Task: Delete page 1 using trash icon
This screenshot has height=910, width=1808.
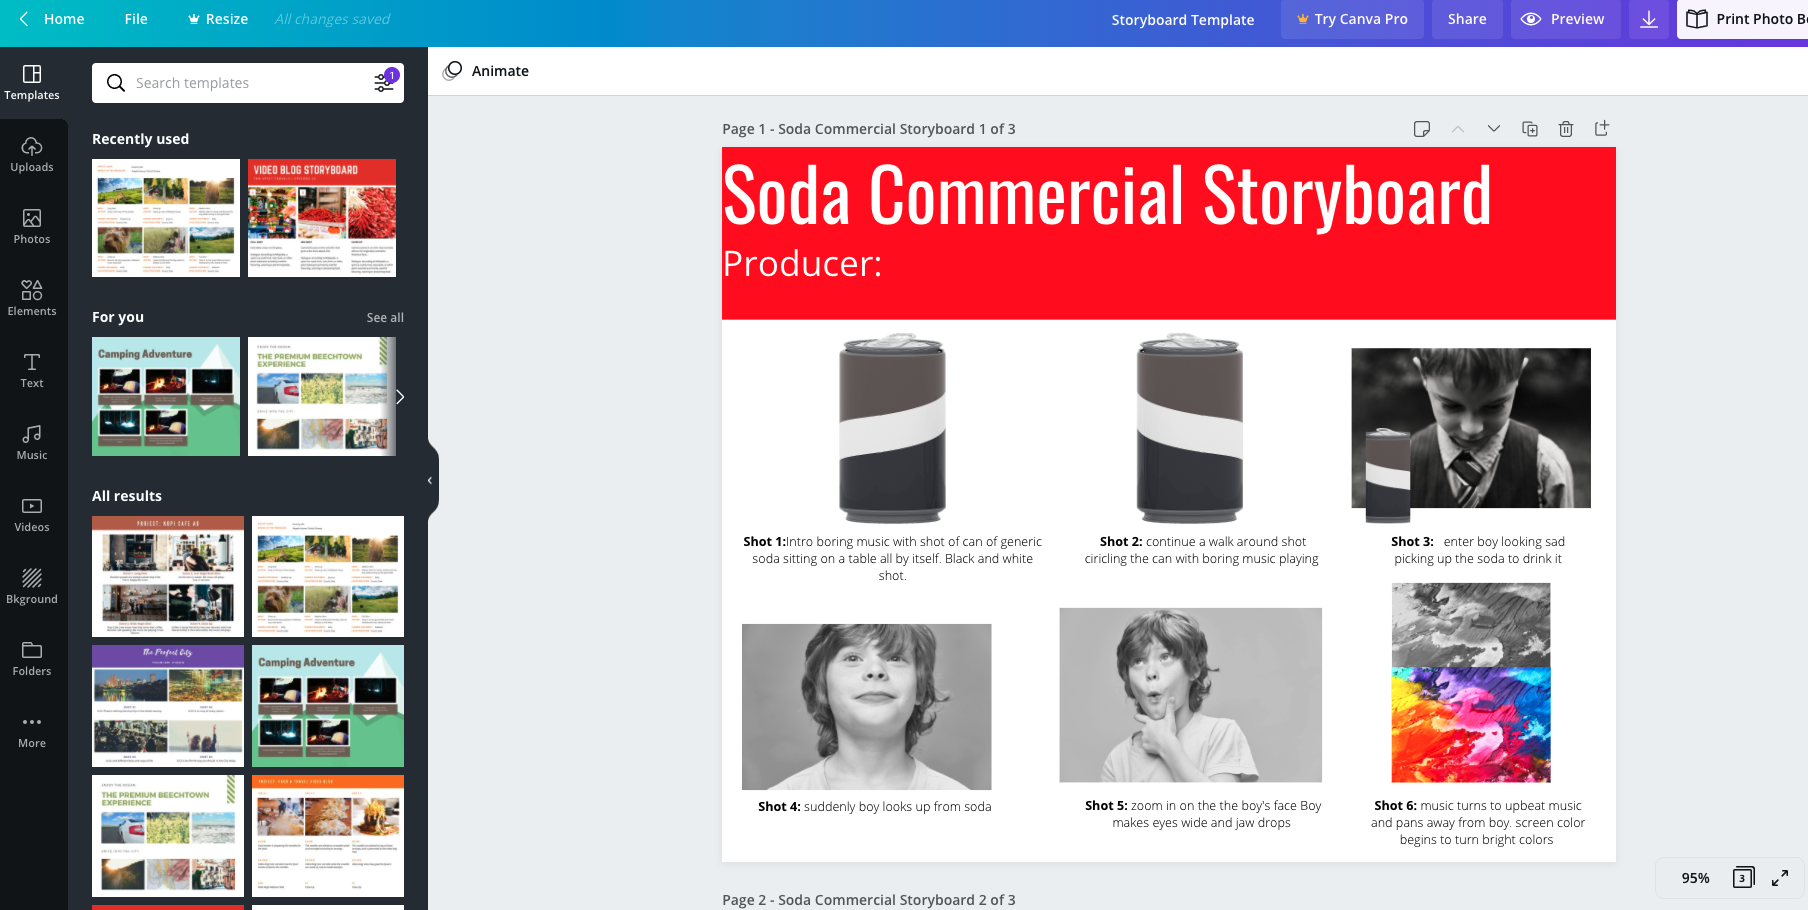Action: click(x=1566, y=129)
